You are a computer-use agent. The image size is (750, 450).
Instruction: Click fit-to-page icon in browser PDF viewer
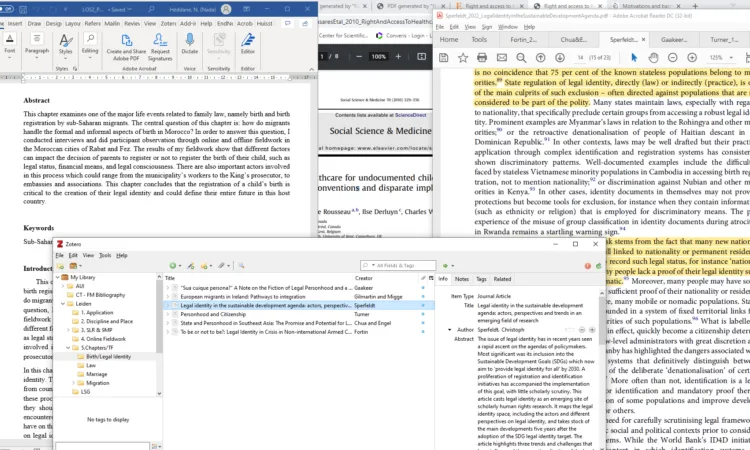[x=421, y=56]
